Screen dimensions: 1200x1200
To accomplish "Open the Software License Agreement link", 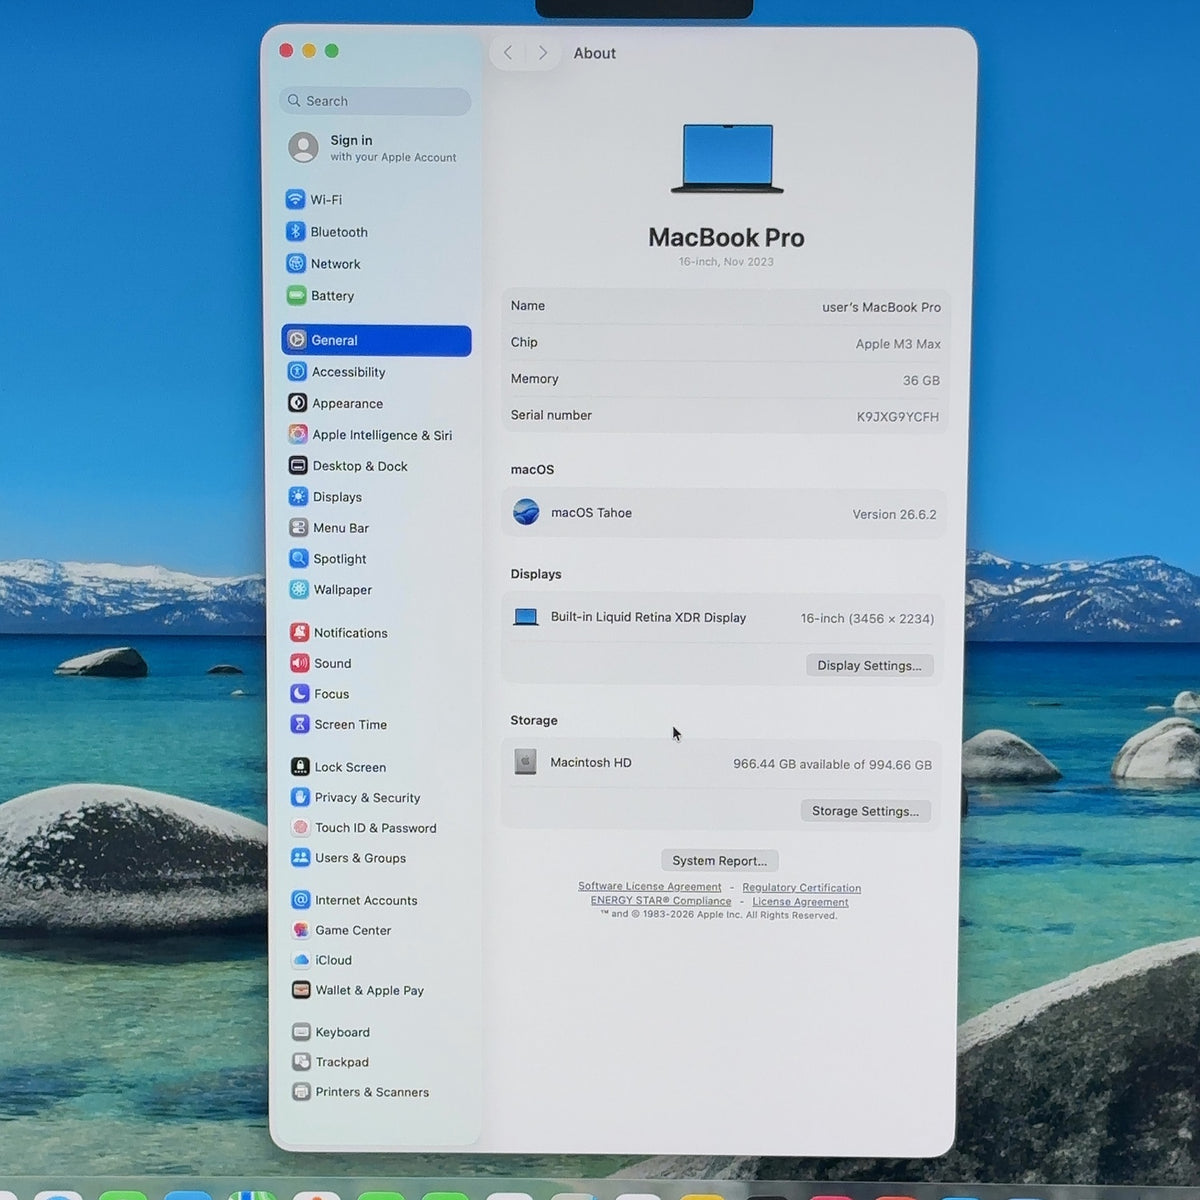I will point(649,886).
